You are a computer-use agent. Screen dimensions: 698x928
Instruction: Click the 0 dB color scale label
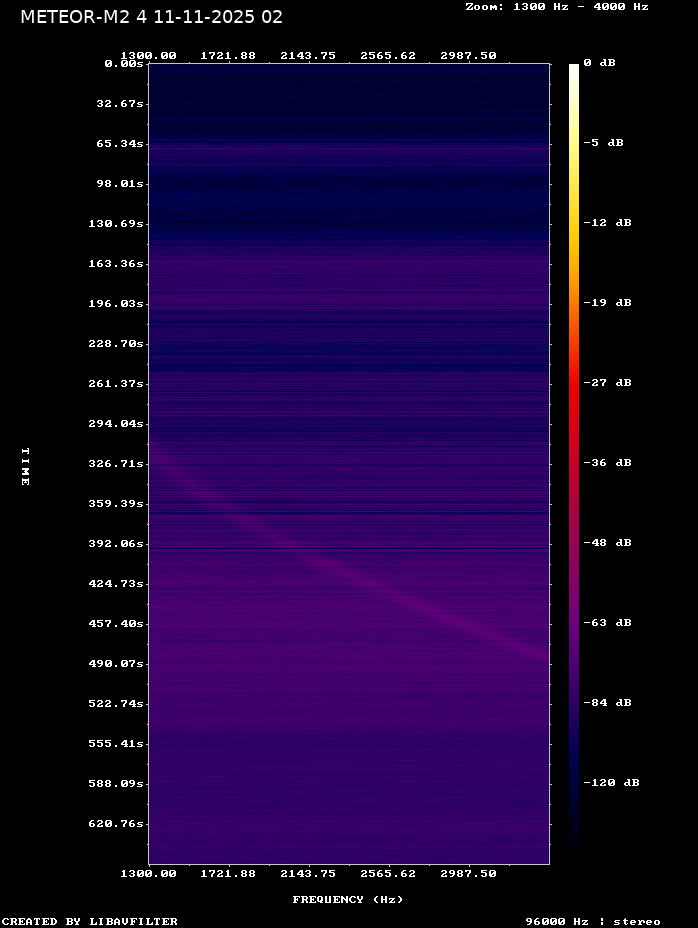point(599,63)
